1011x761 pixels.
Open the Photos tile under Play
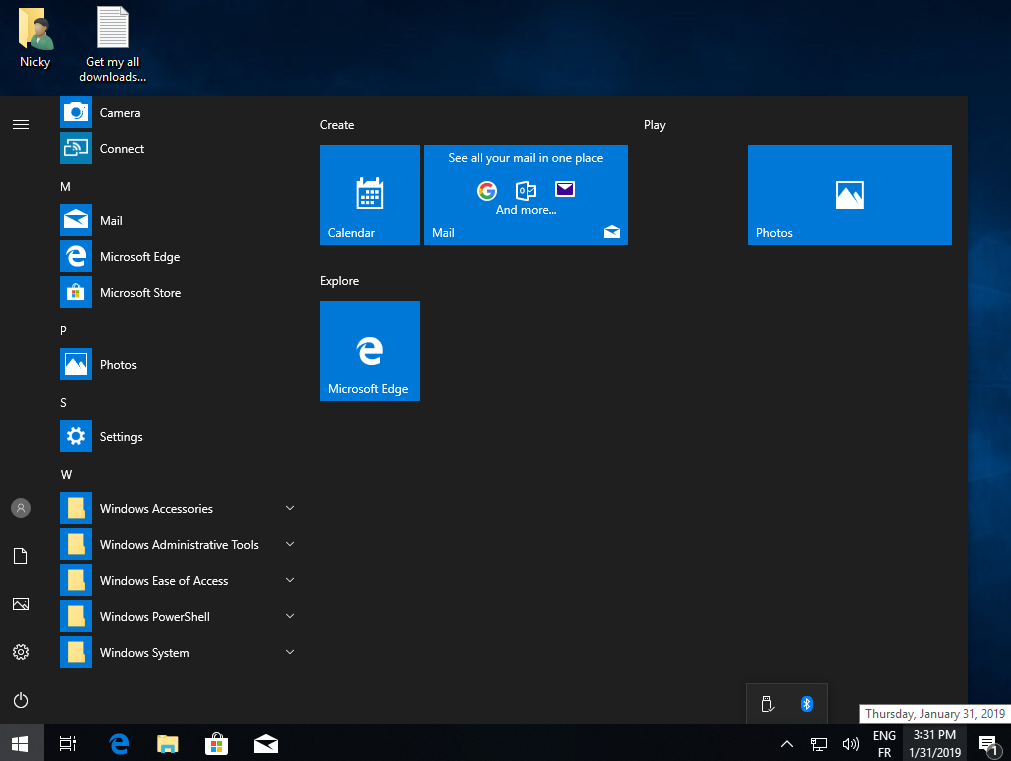[x=849, y=195]
